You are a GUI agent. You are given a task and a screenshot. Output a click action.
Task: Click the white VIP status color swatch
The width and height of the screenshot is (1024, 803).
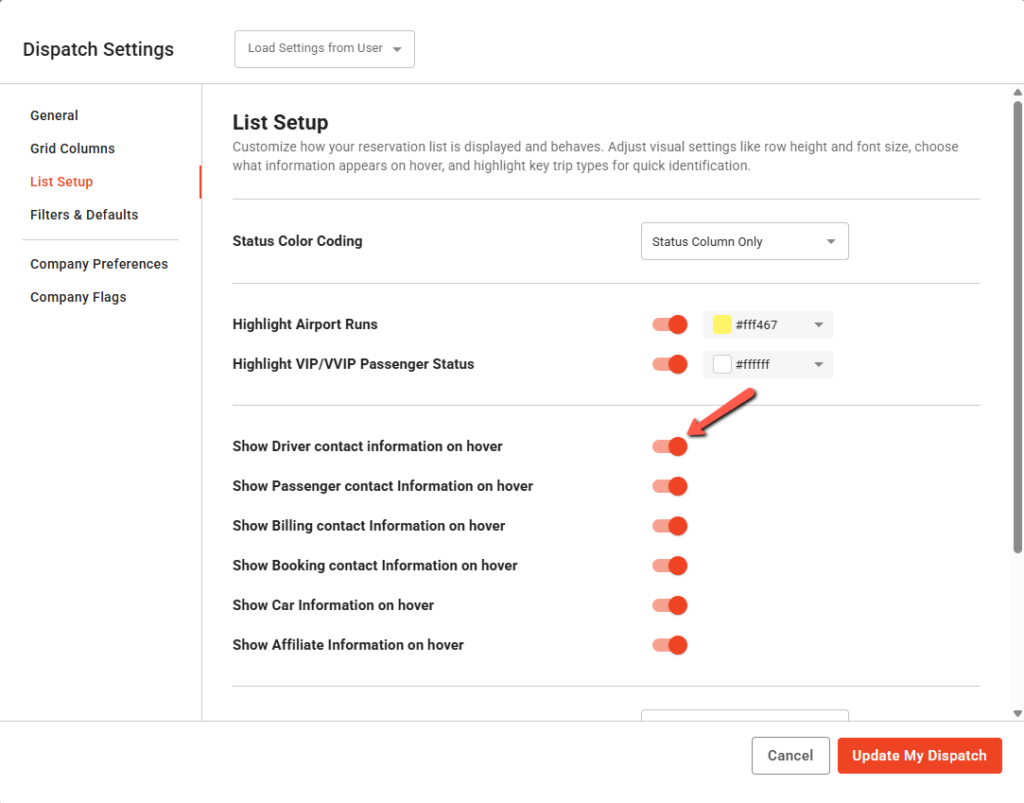(x=722, y=365)
